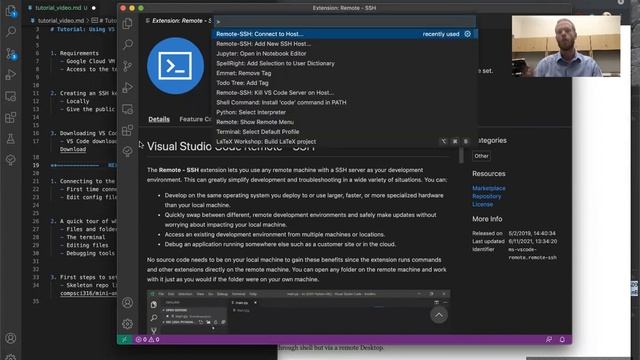This screenshot has height=360, width=640.
Task: Configure keybinding gear for Connect to Host
Action: pos(467,34)
